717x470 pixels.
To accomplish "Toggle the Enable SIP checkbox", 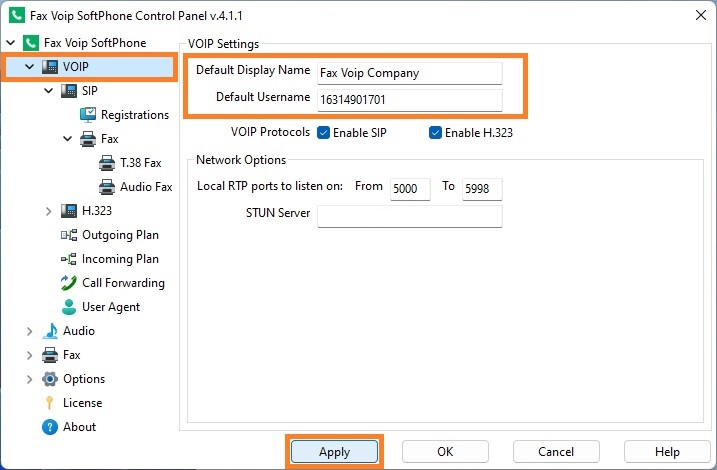I will tap(323, 133).
